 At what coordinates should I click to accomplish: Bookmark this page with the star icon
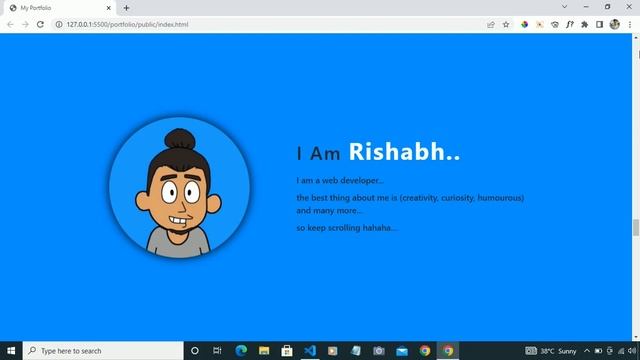(506, 24)
